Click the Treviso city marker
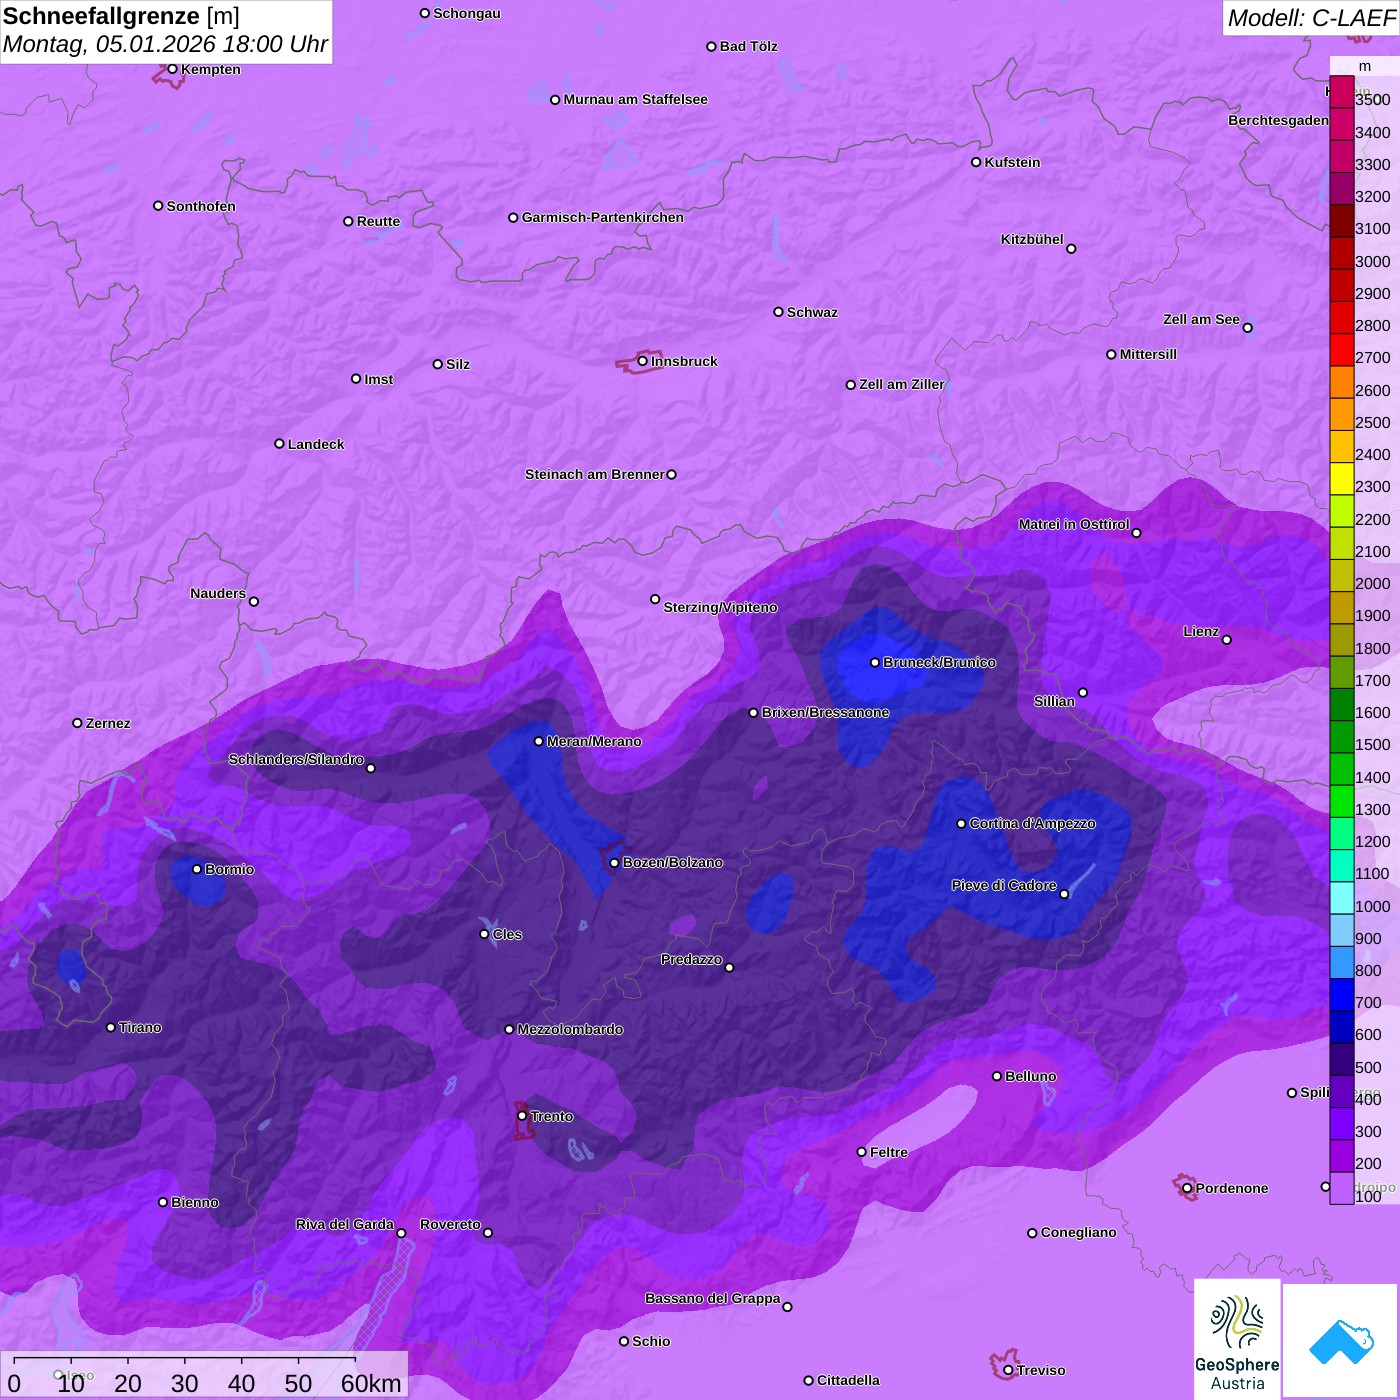Image resolution: width=1400 pixels, height=1400 pixels. (1008, 1370)
